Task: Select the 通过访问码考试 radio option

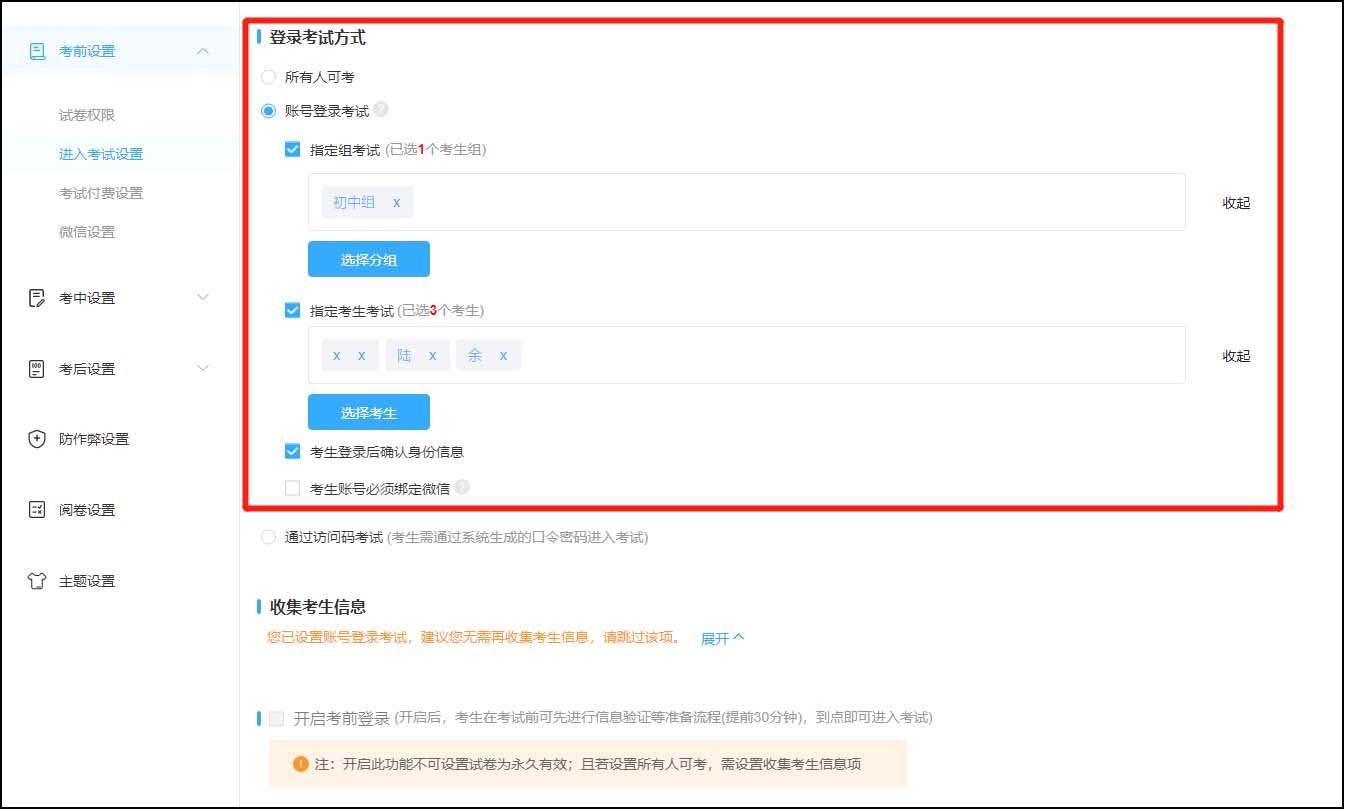Action: [268, 537]
